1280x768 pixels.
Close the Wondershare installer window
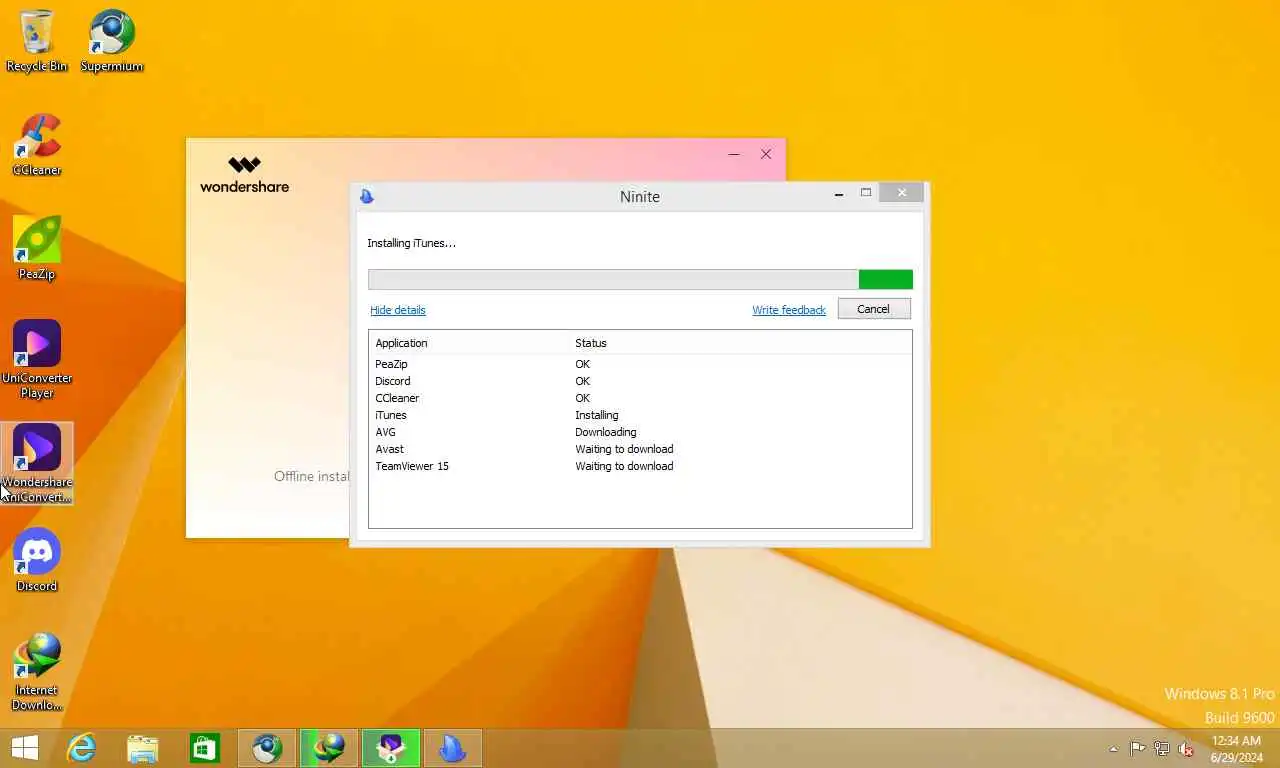pyautogui.click(x=766, y=154)
